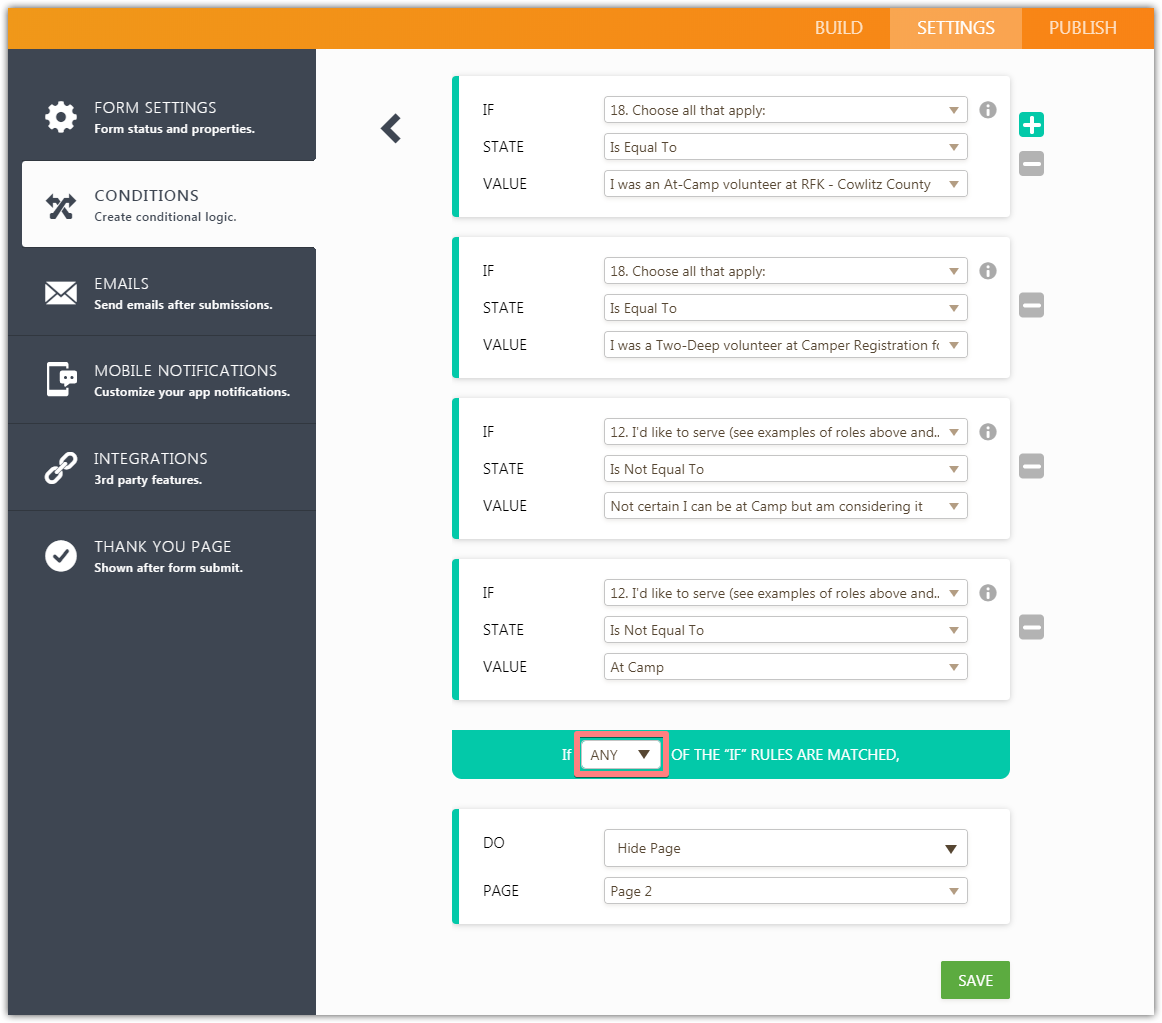Click the back arrow to return to conditions list
The height and width of the screenshot is (1023, 1162).
coord(390,128)
